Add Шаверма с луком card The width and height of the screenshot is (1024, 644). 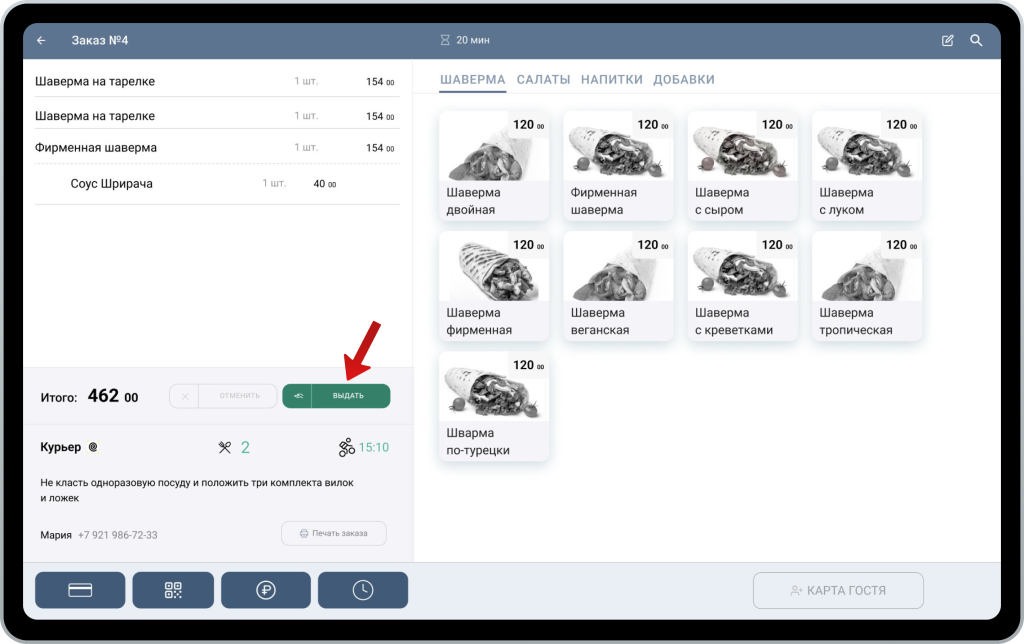pos(867,166)
